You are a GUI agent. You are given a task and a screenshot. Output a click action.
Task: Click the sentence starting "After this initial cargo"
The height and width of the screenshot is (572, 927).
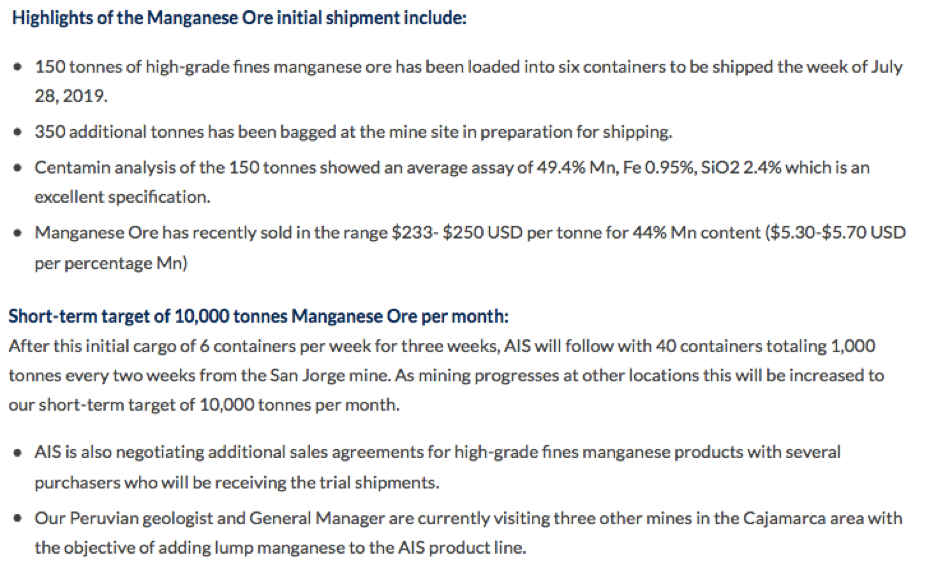[441, 346]
